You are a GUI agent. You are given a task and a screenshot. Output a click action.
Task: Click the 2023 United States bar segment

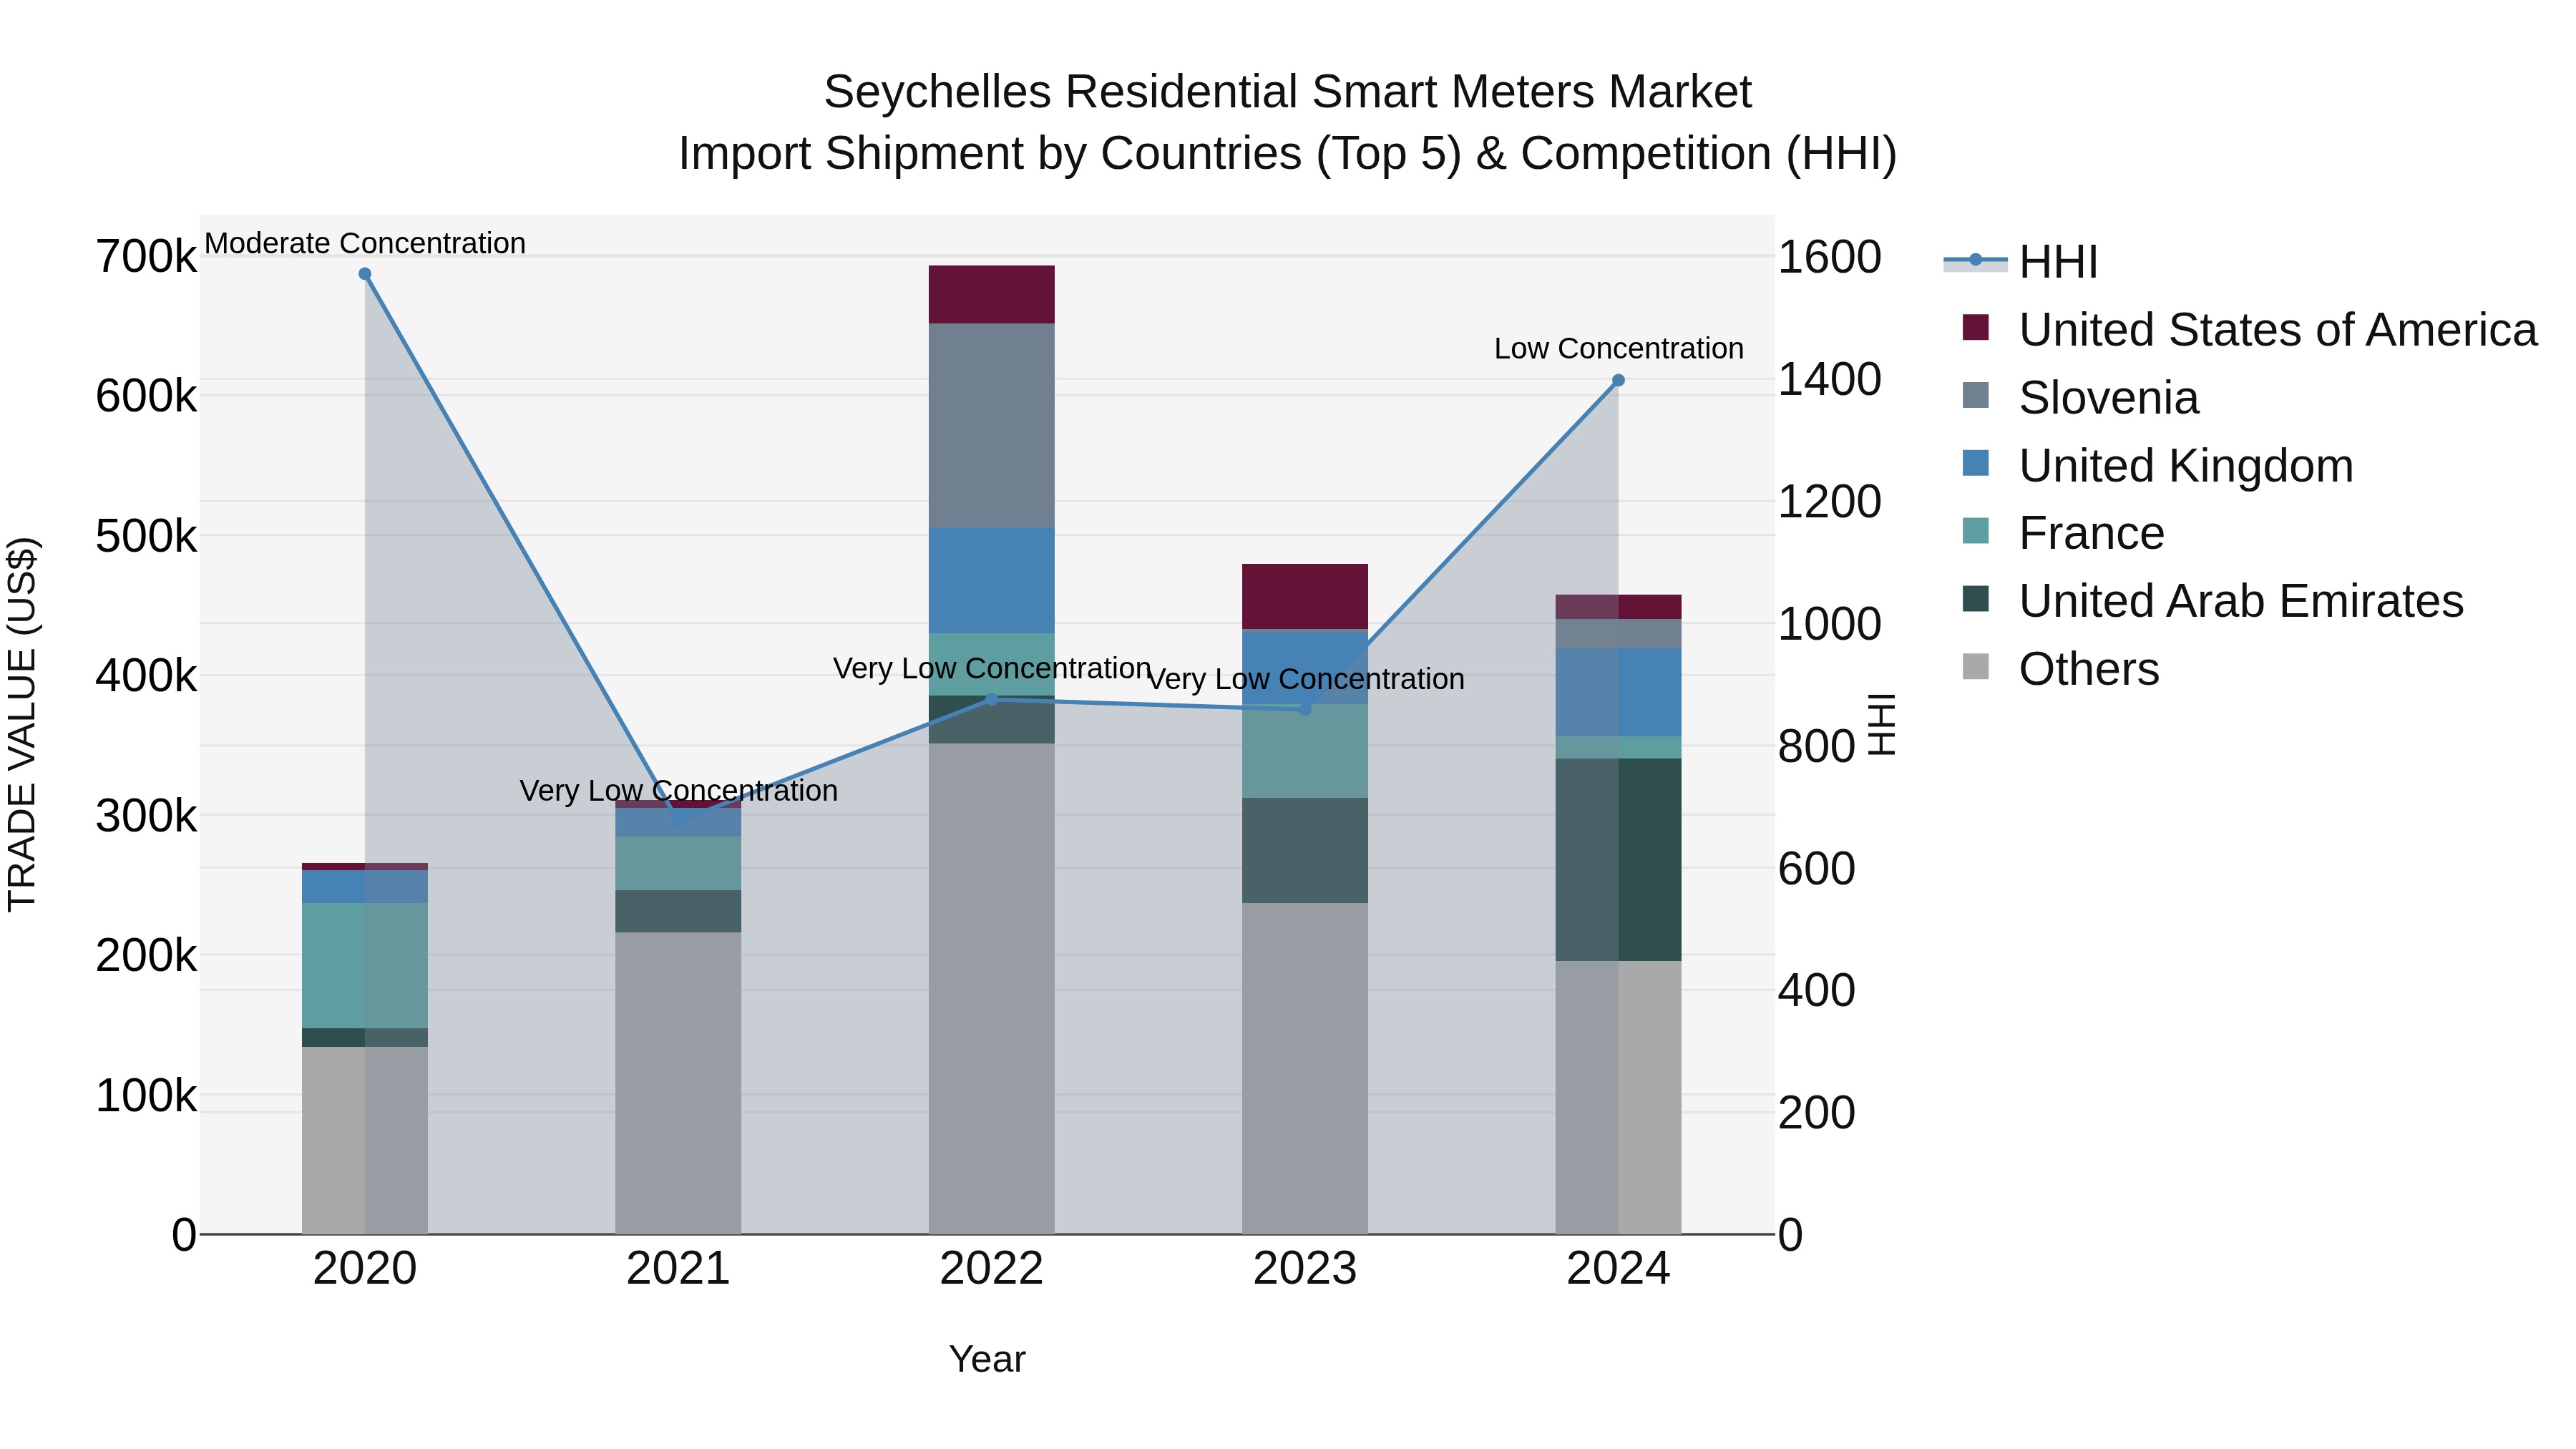coord(1305,597)
